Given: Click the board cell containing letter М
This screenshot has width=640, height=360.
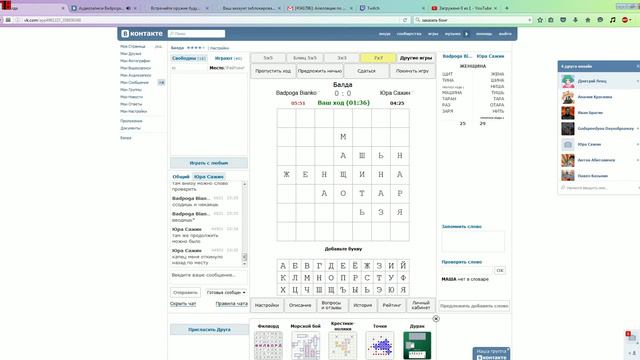Looking at the screenshot, I should pyautogui.click(x=343, y=137).
